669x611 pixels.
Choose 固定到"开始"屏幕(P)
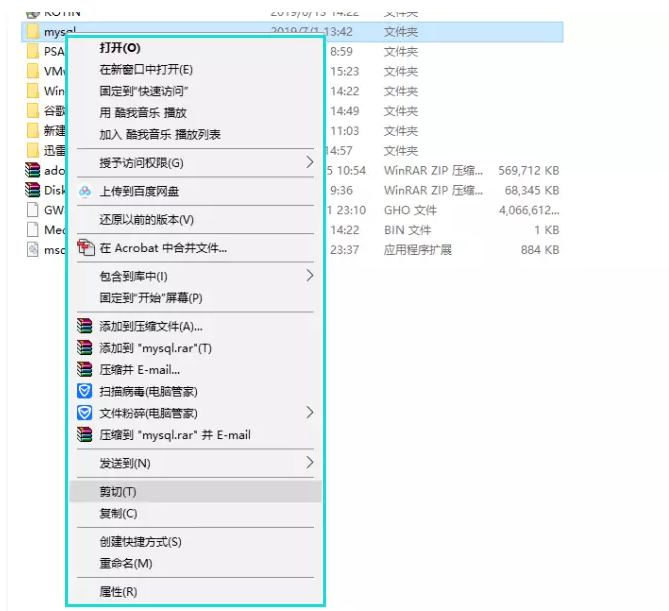151,298
